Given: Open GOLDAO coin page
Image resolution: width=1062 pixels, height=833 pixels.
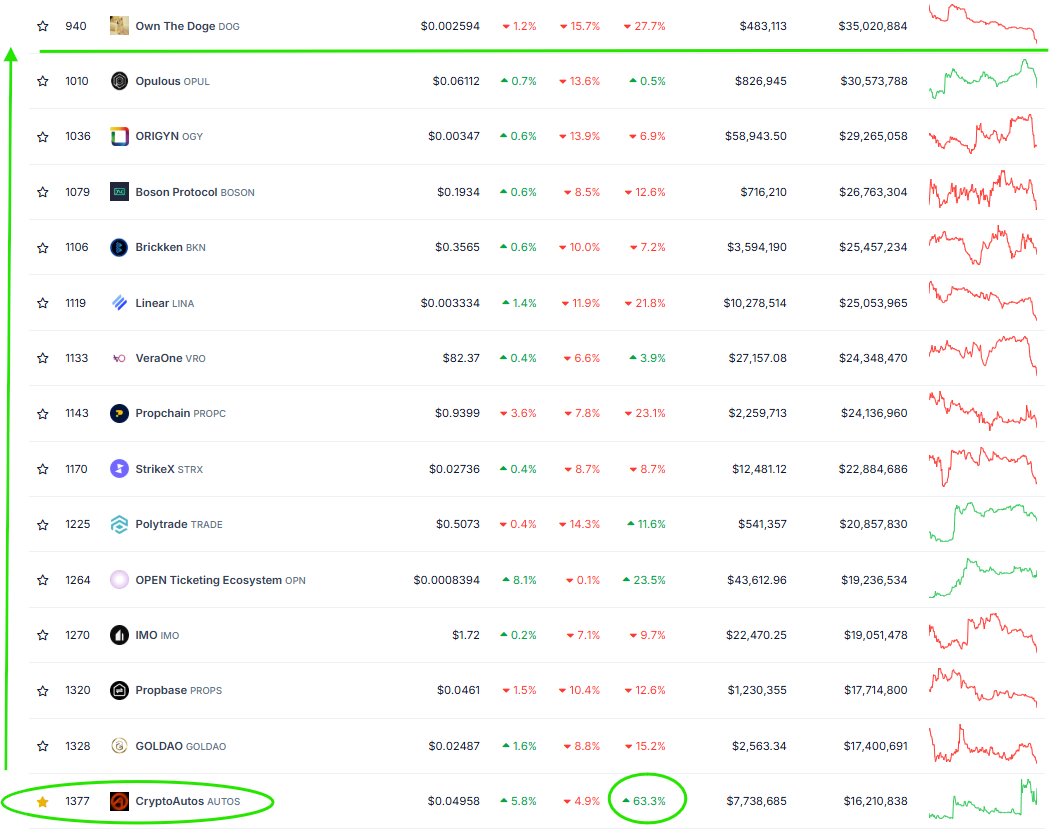Looking at the screenshot, I should pyautogui.click(x=181, y=746).
